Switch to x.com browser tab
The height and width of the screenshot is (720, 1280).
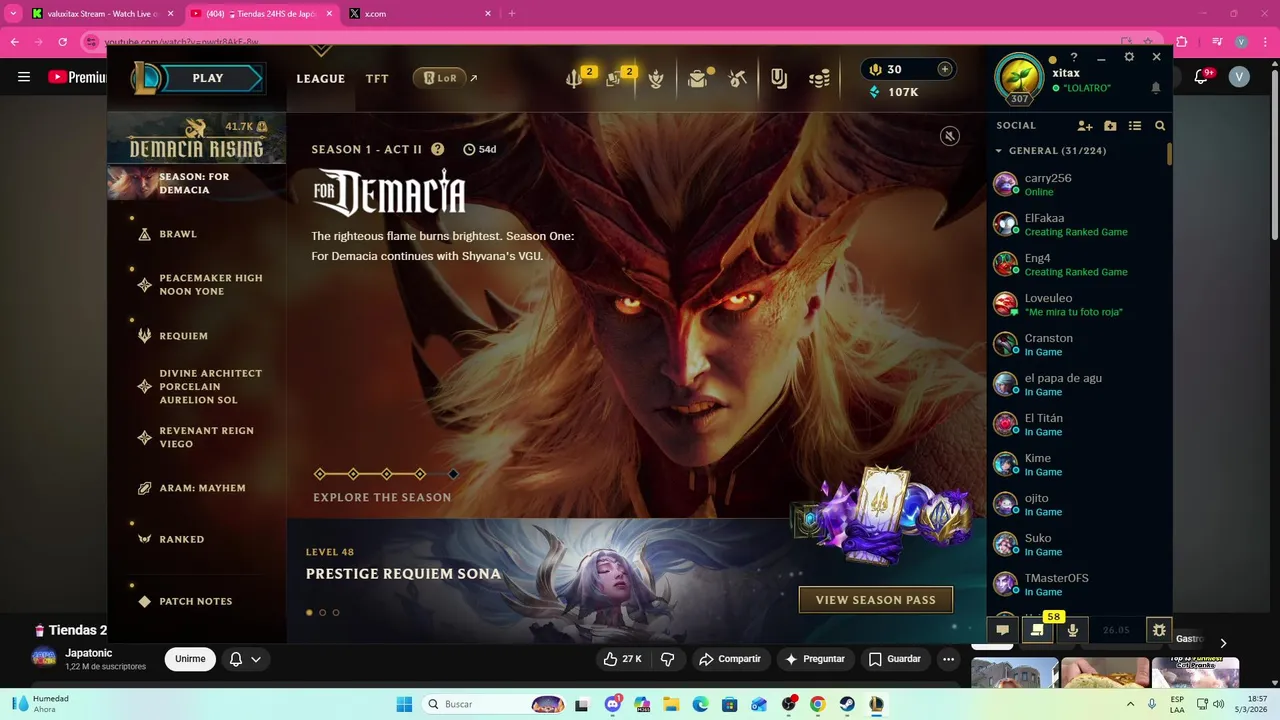tap(420, 14)
